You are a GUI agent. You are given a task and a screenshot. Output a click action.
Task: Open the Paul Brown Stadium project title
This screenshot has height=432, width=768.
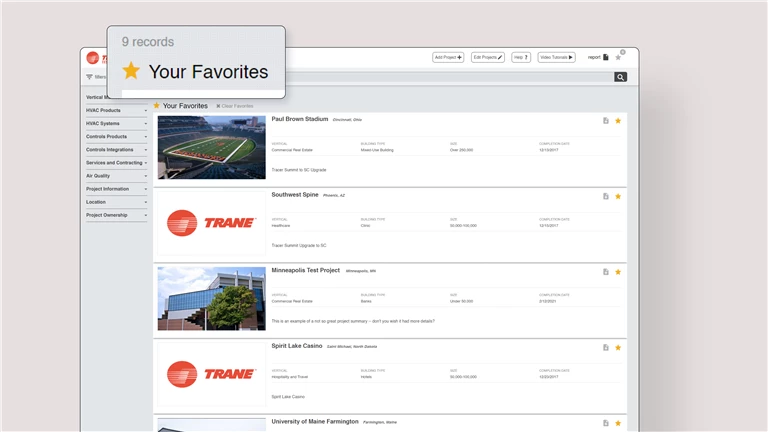coord(300,119)
